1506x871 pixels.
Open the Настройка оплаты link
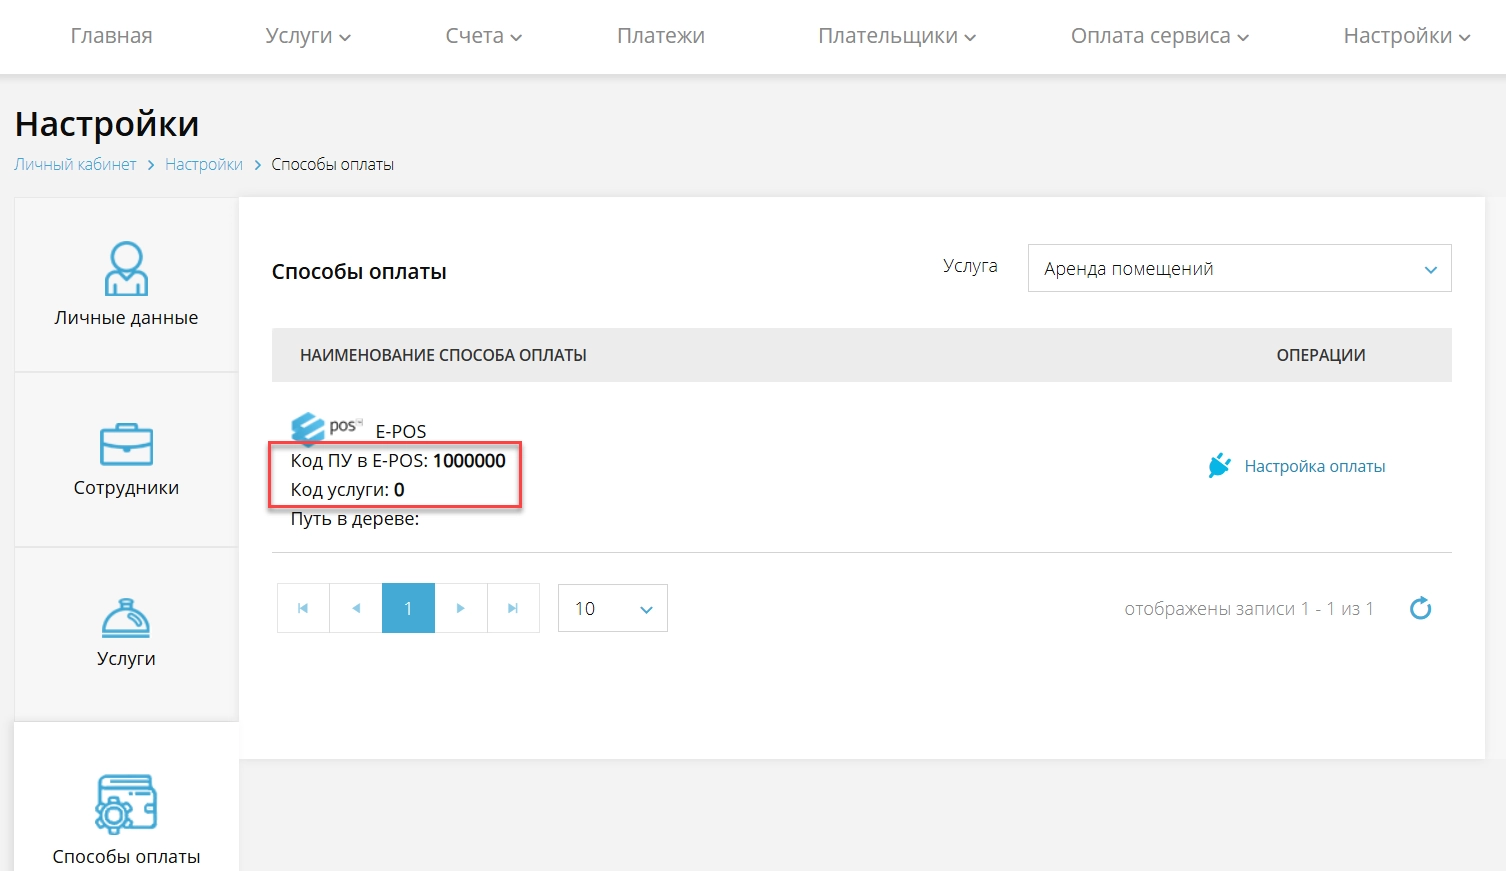pos(1315,466)
